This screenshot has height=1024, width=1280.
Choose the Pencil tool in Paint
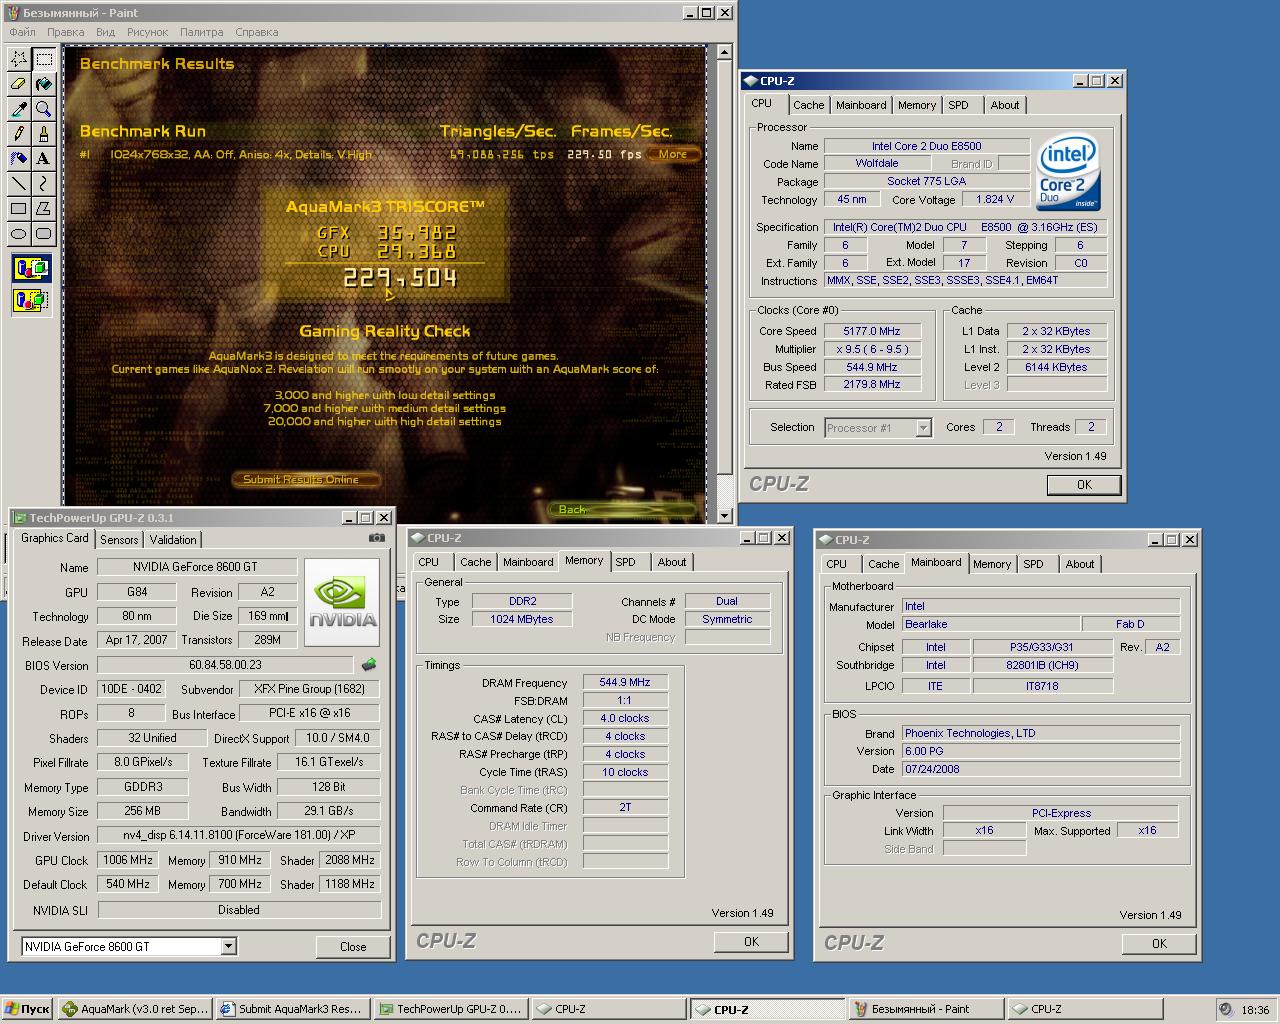[19, 134]
